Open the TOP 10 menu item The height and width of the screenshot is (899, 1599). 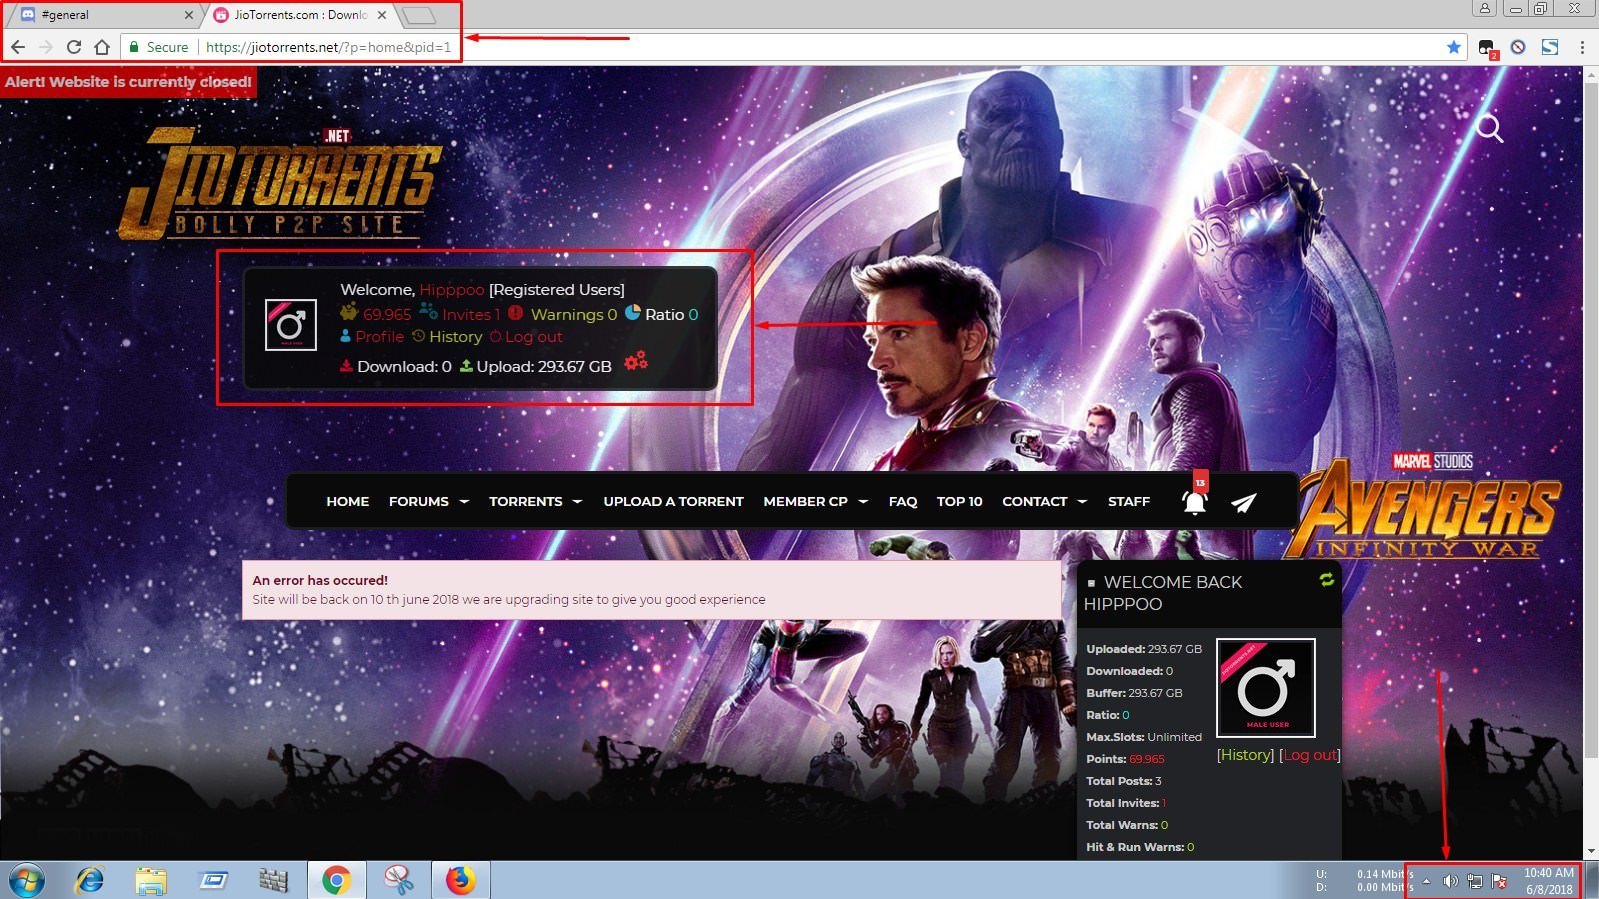959,501
